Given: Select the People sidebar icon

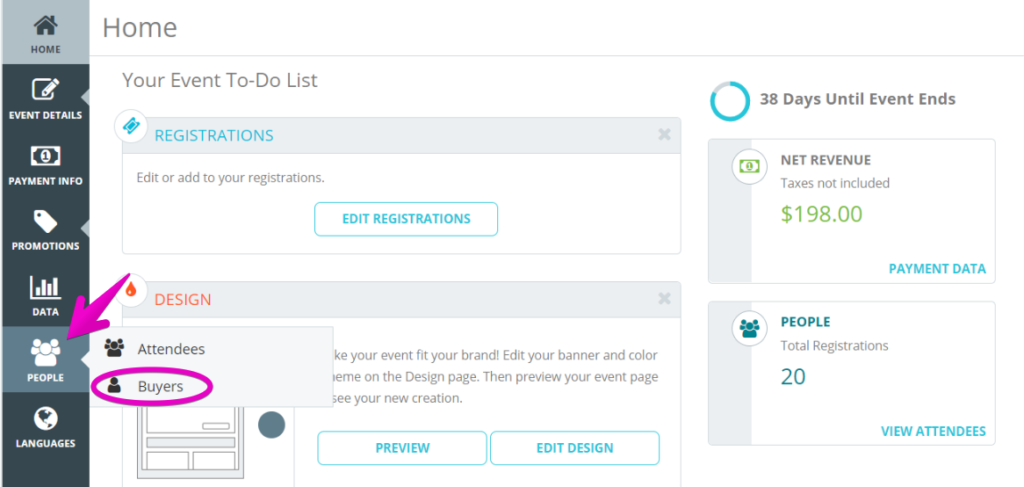Looking at the screenshot, I should (45, 353).
